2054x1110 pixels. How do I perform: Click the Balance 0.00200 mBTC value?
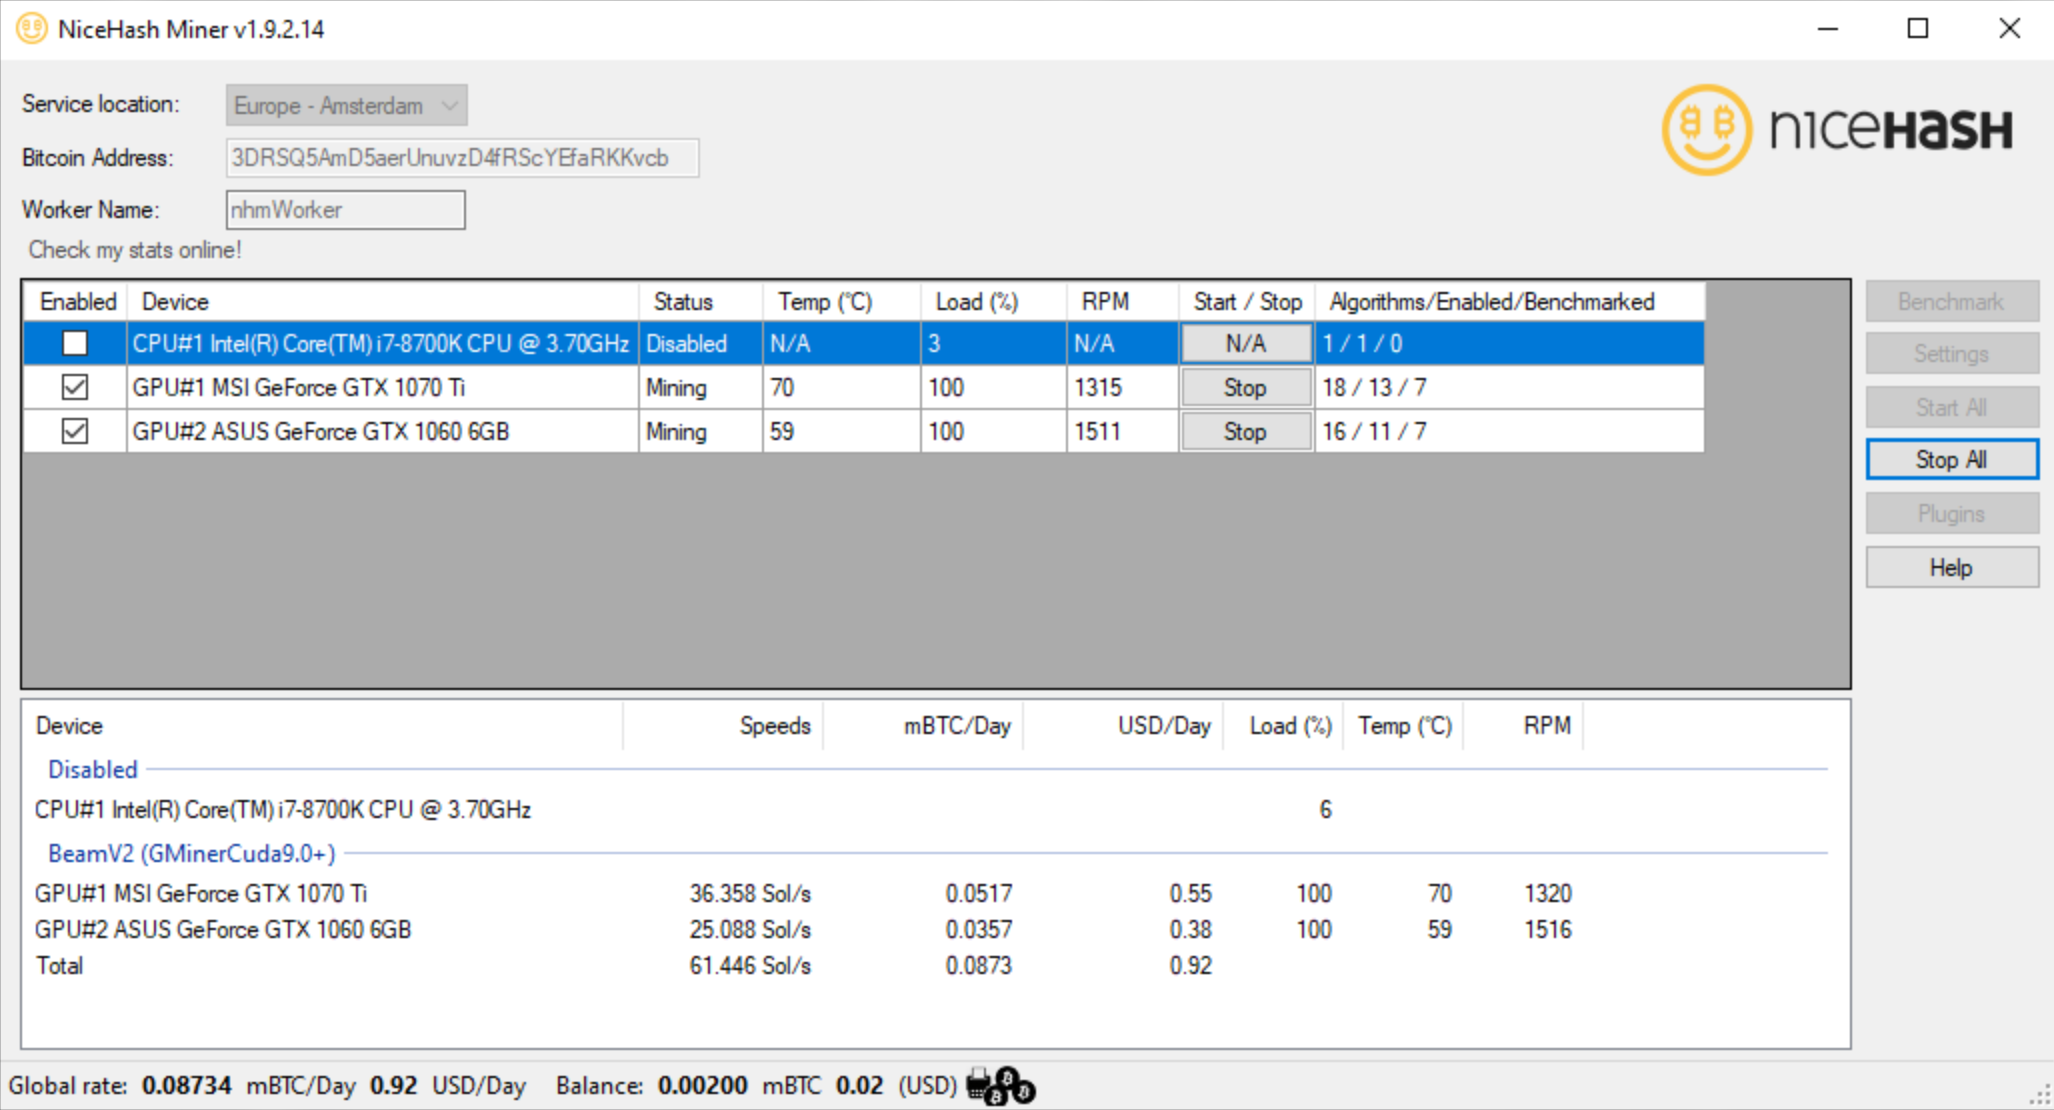[x=702, y=1086]
